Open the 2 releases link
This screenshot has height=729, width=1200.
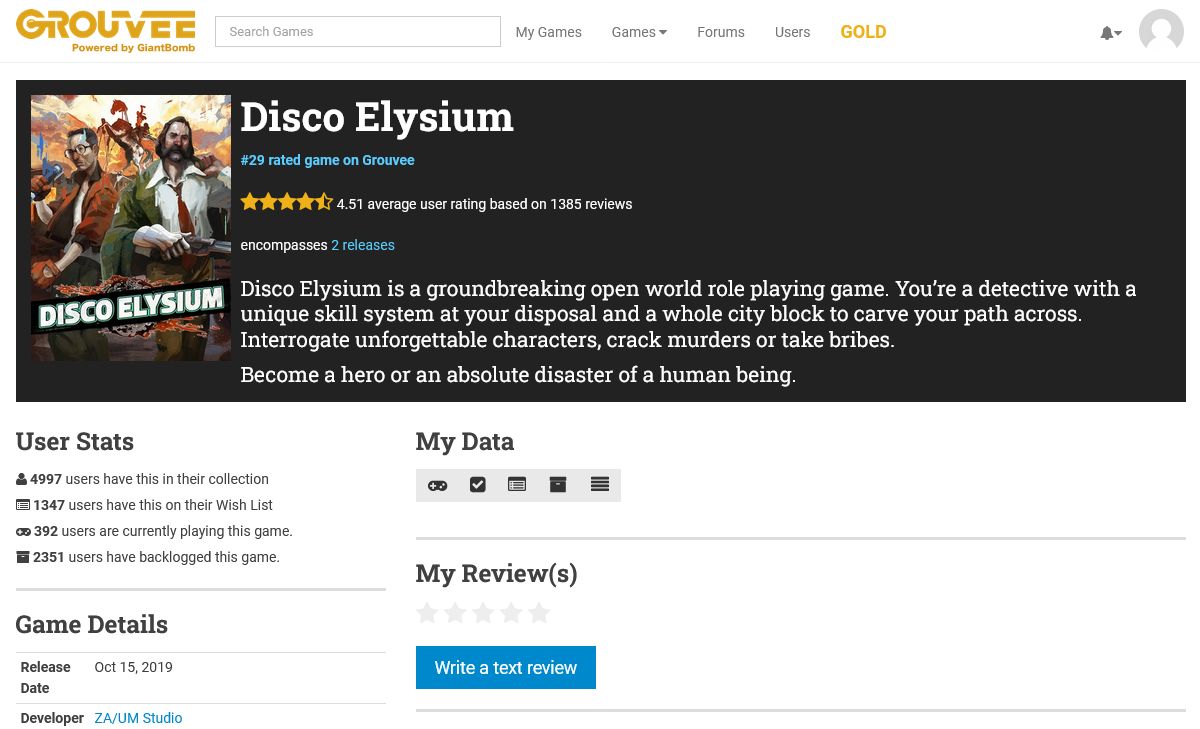coord(362,245)
